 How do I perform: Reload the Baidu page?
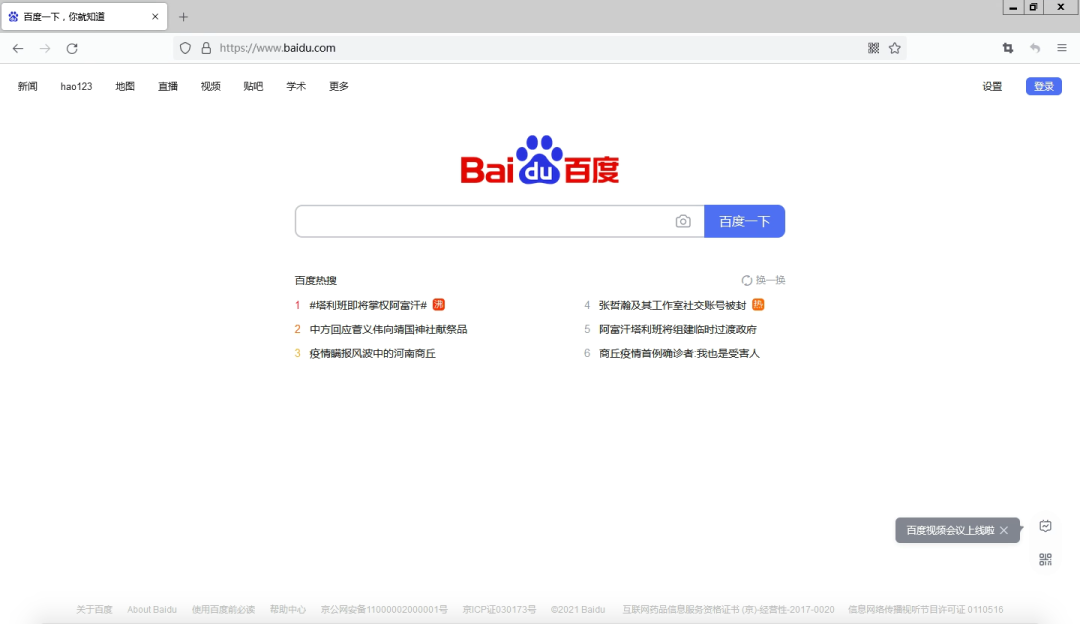72,48
